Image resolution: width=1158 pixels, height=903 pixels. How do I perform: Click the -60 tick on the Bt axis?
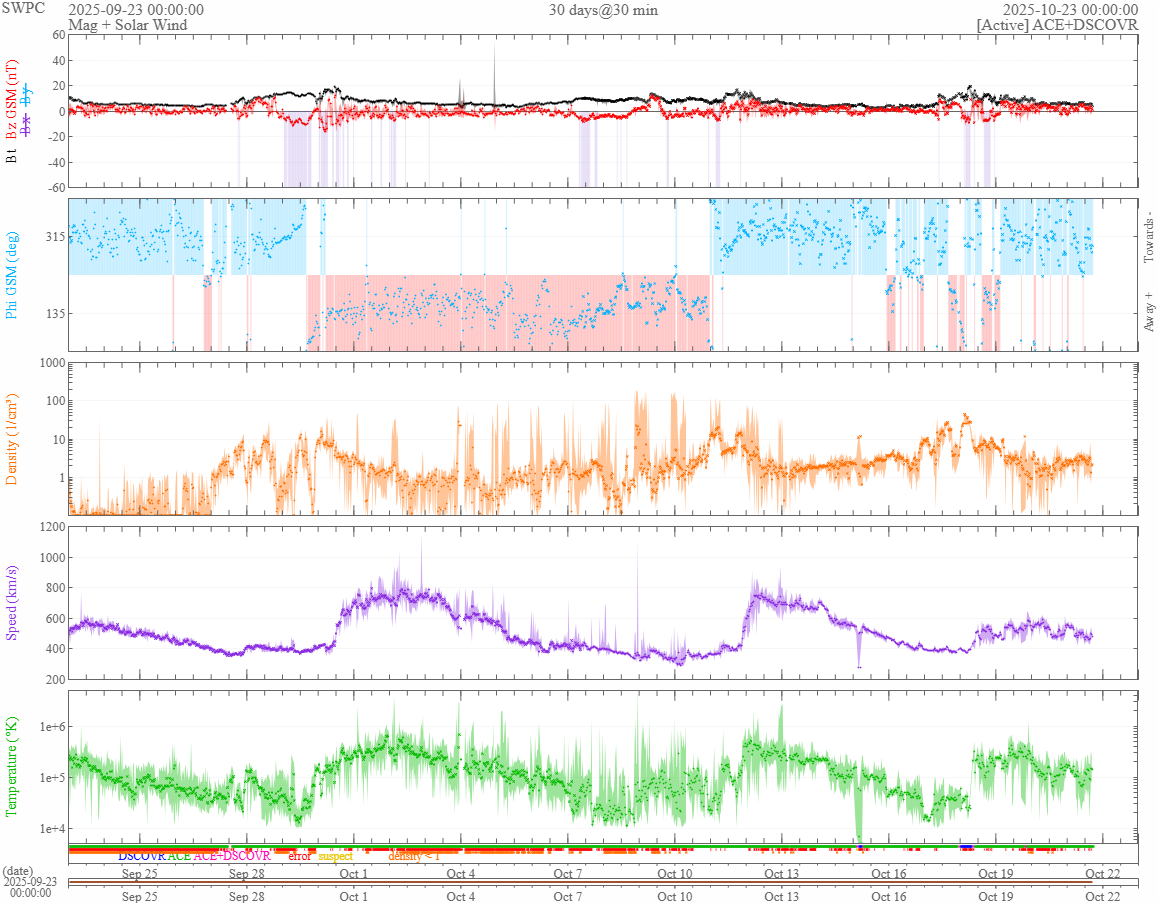point(57,188)
